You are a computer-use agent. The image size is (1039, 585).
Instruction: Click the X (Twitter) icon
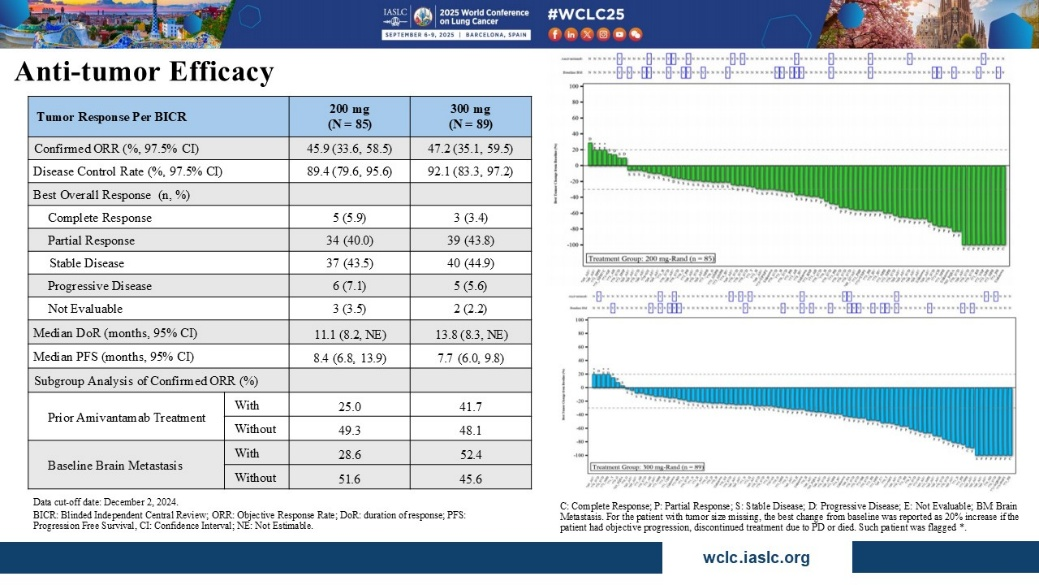click(x=587, y=34)
